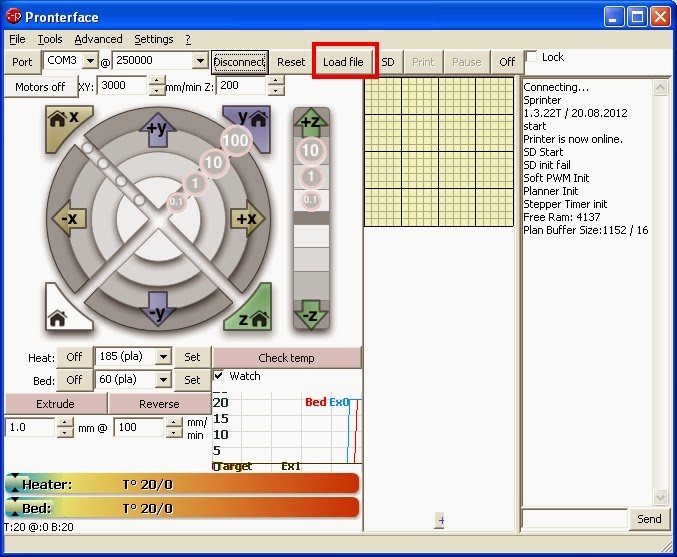This screenshot has width=677, height=557.
Task: Click the XY feedrate field 3000
Action: (123, 85)
